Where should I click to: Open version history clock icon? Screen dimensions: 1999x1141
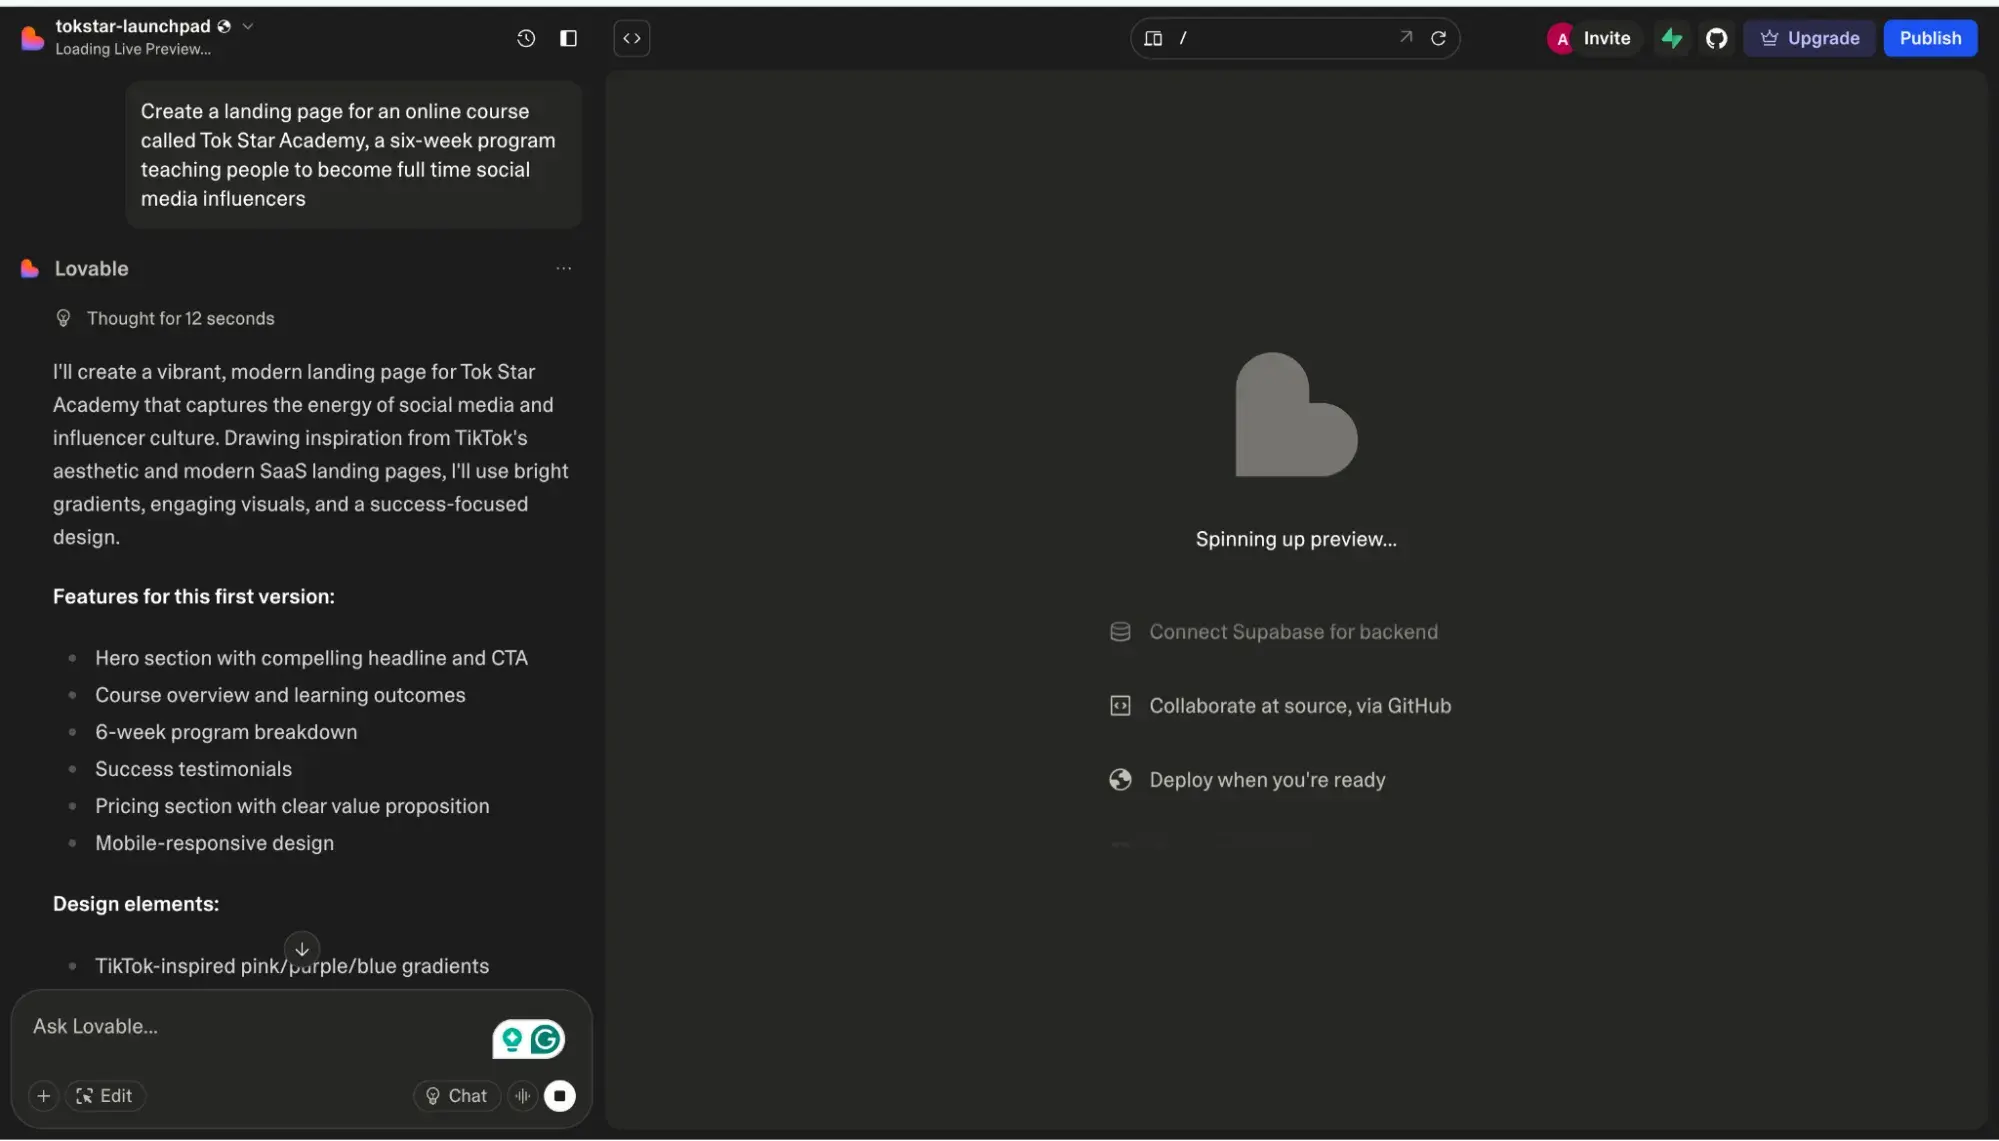point(526,38)
